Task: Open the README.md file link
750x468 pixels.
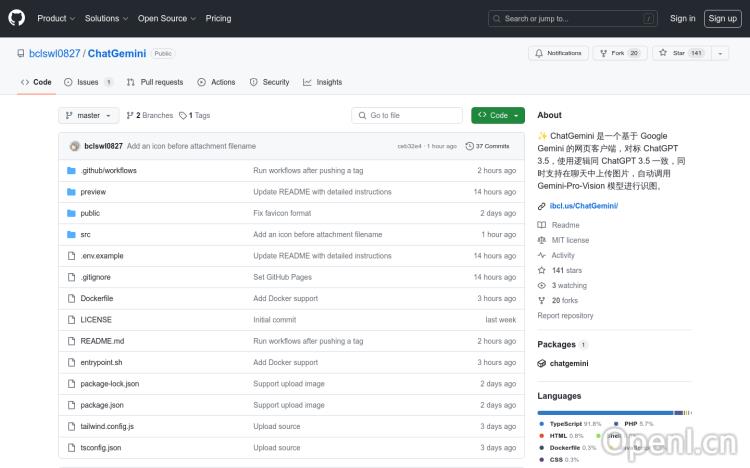Action: pyautogui.click(x=102, y=341)
